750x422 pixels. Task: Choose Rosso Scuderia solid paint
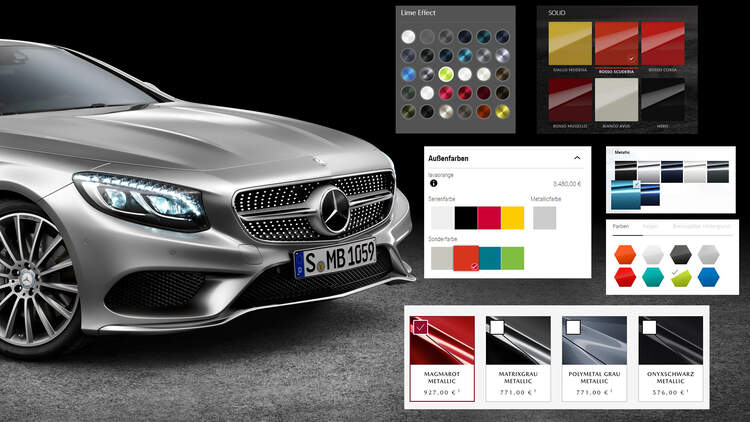coord(616,44)
